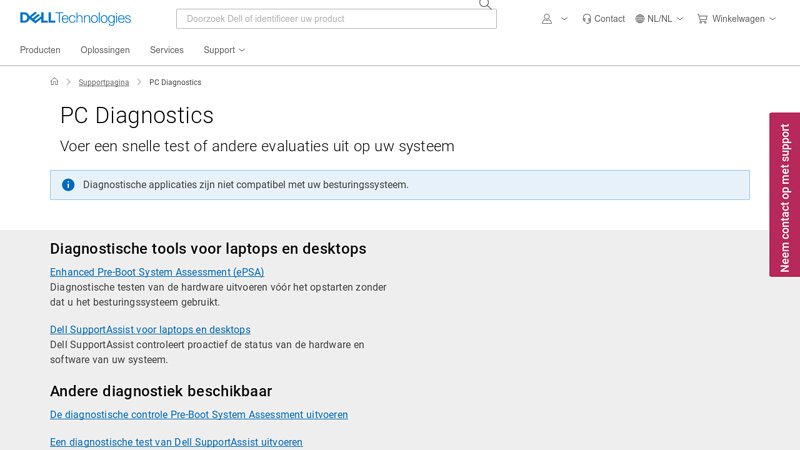Expand the Winkelwagen dropdown
The image size is (800, 450).
[x=772, y=18]
